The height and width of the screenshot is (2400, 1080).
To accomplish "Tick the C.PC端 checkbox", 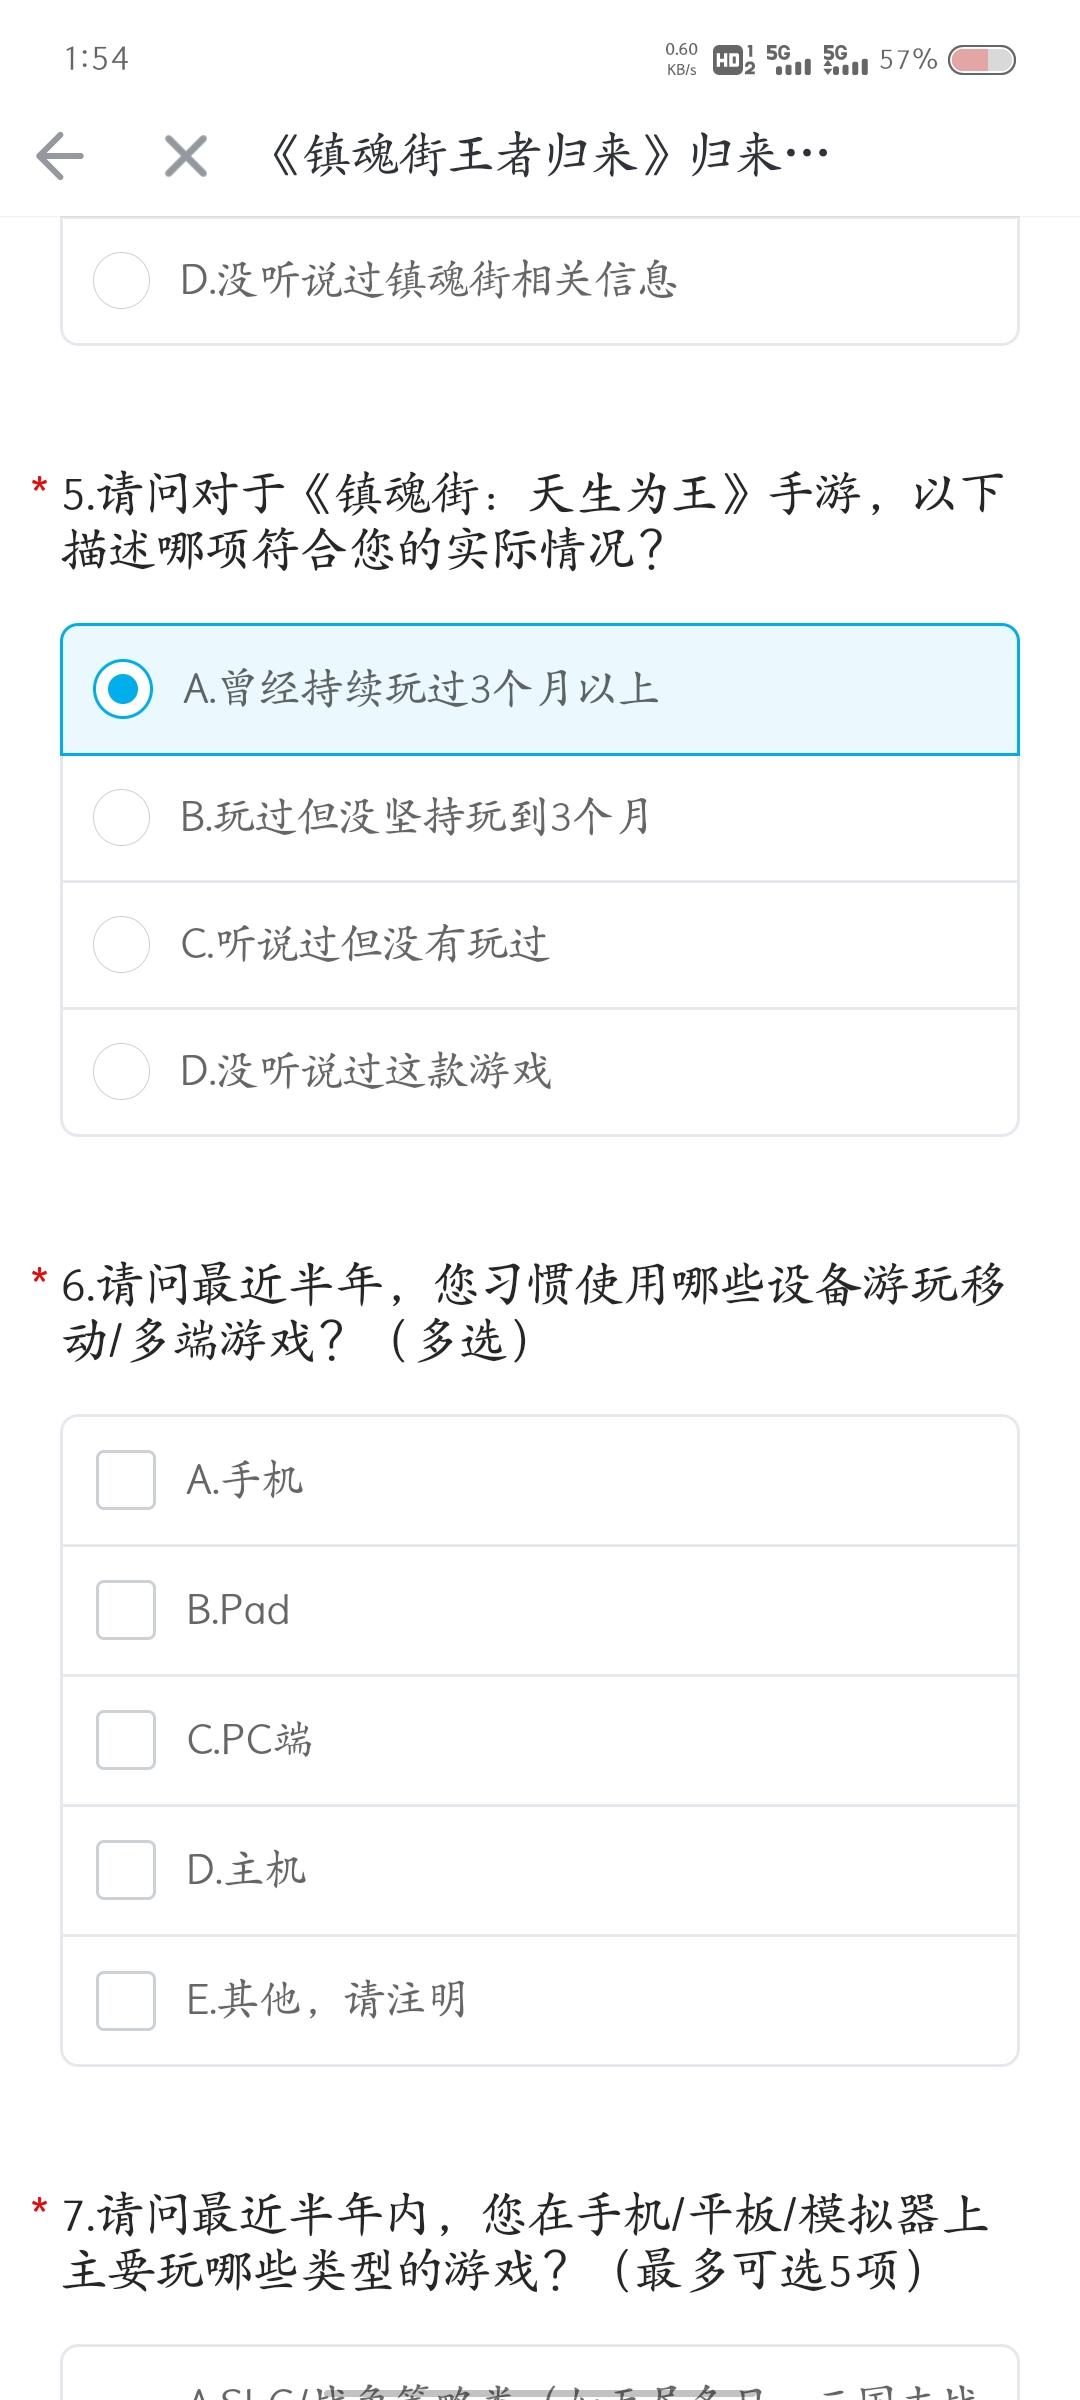I will (x=126, y=1740).
